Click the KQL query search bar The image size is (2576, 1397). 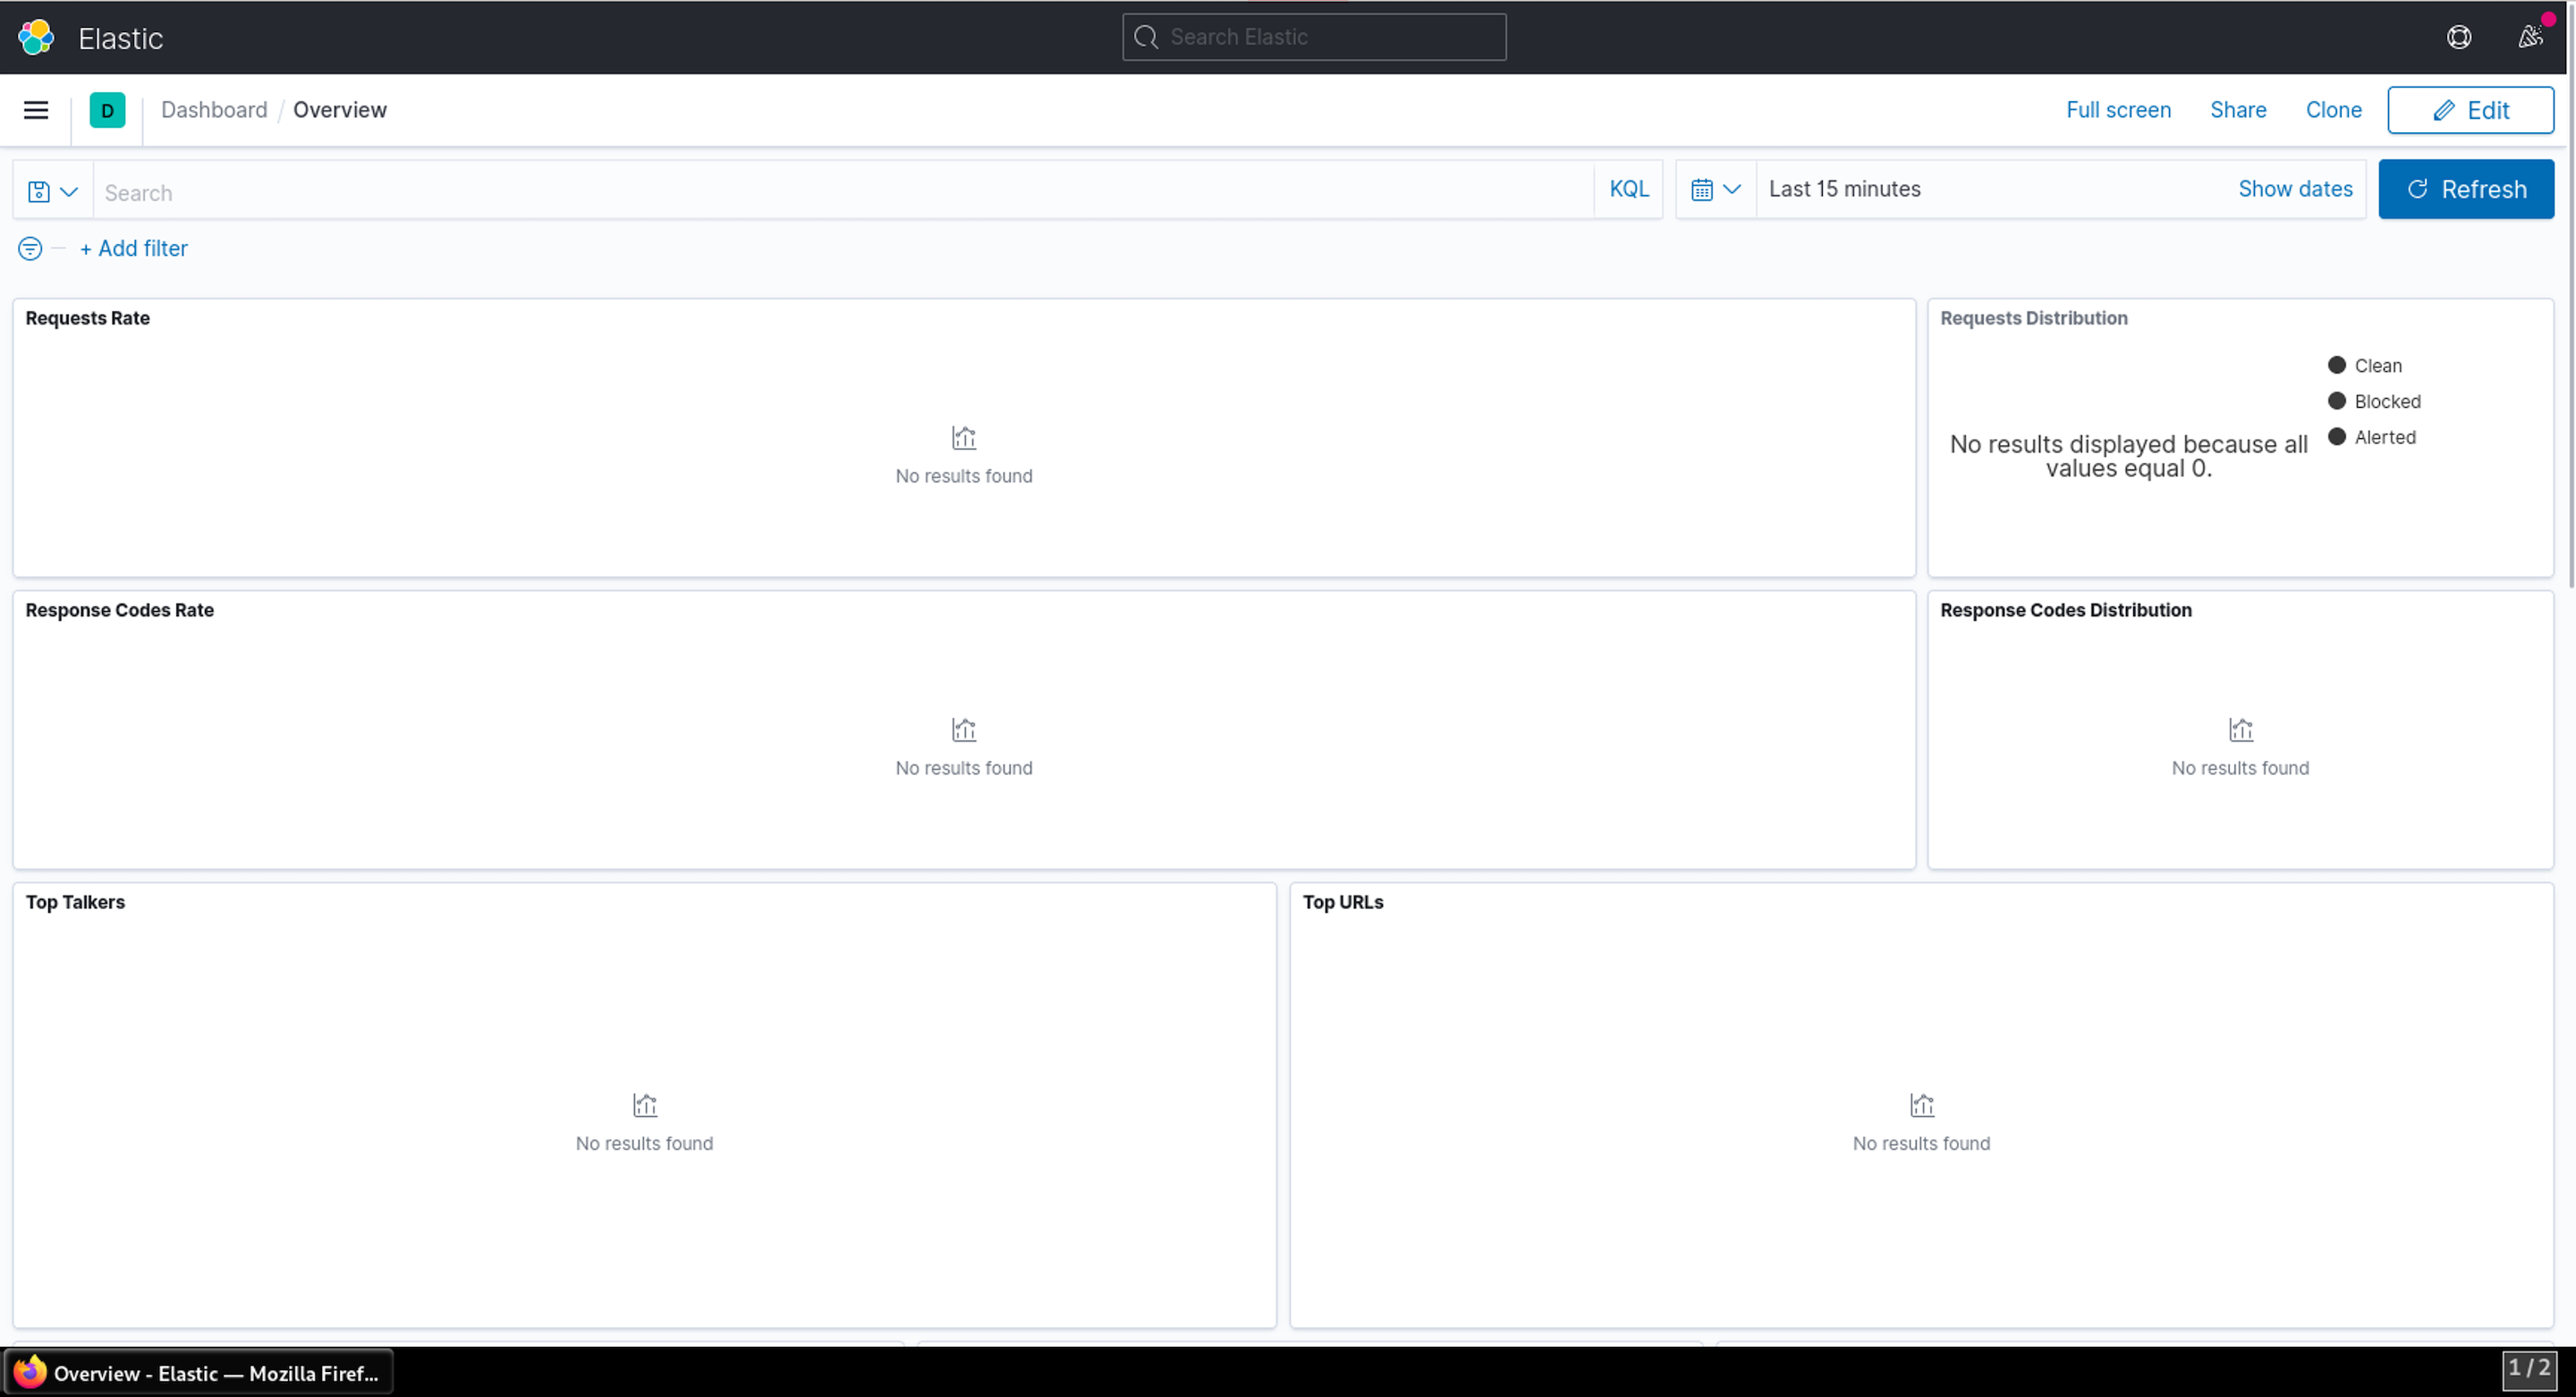(843, 190)
